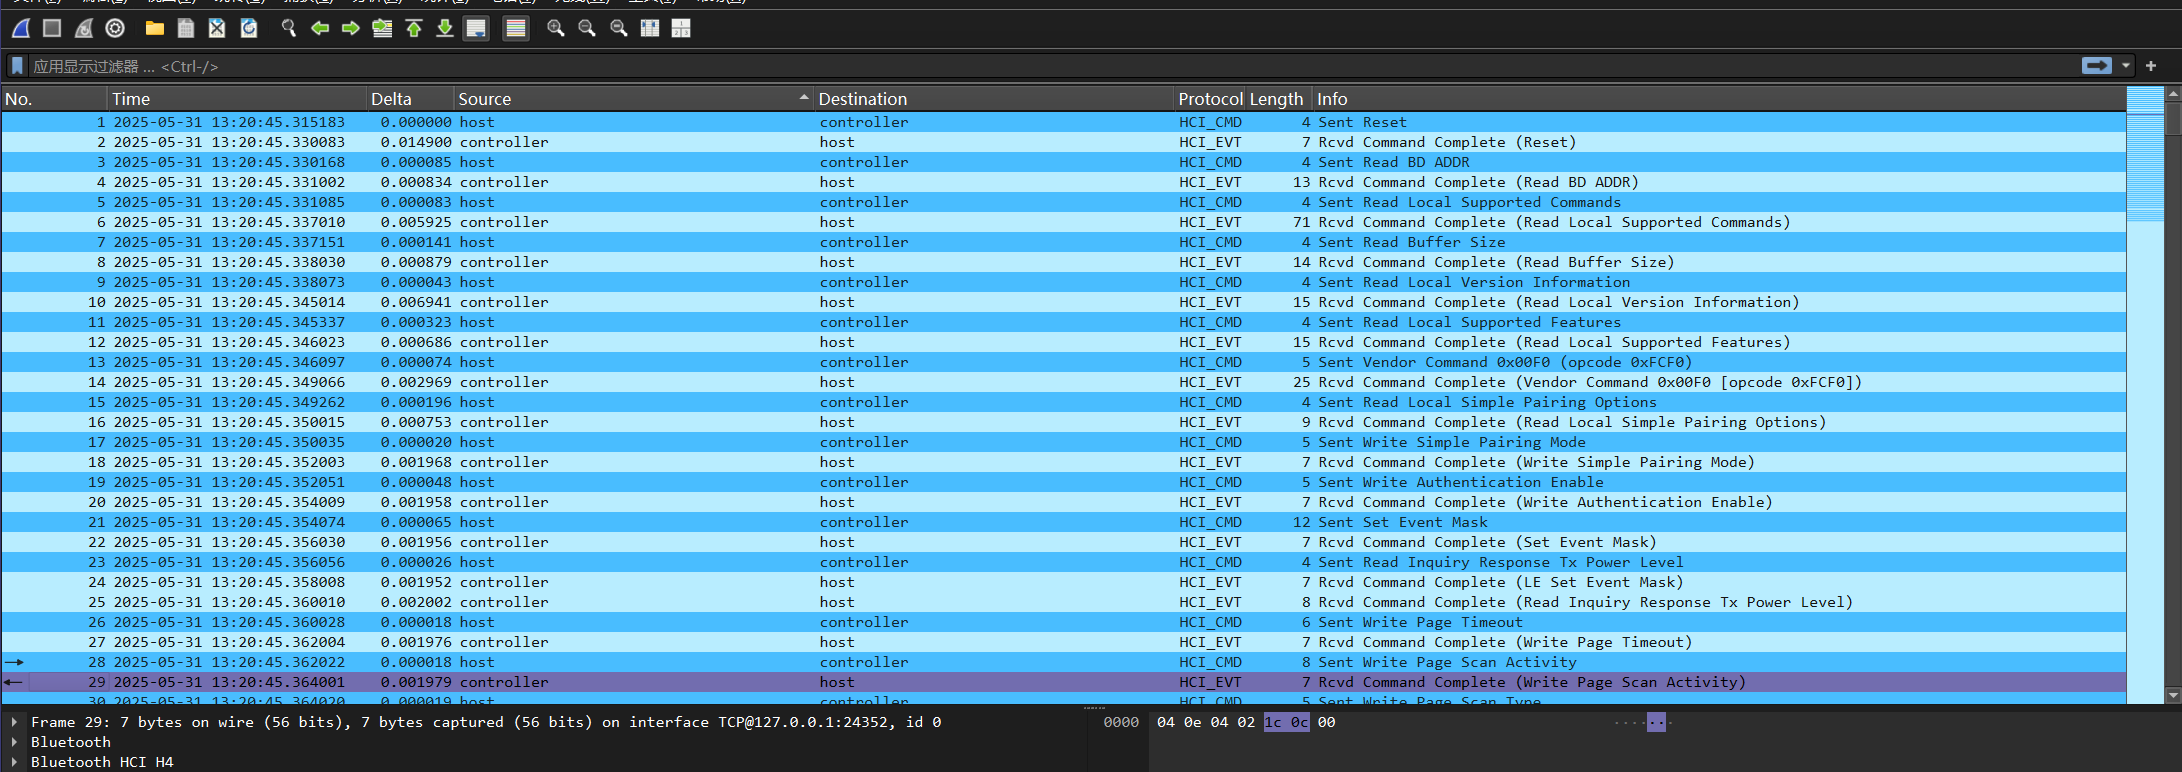Toggle packet list colorization

pos(516,28)
